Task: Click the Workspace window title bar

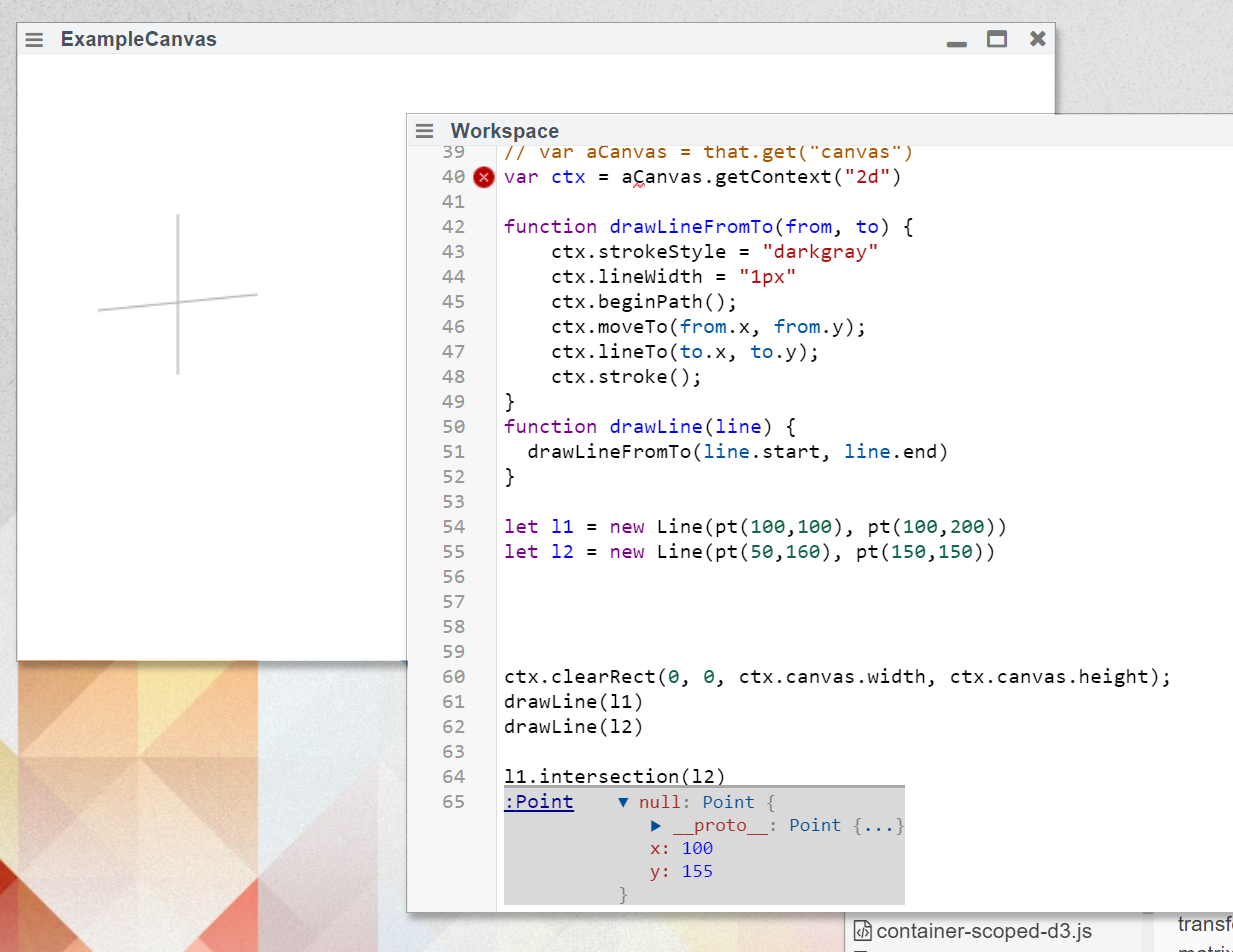Action: 800,131
